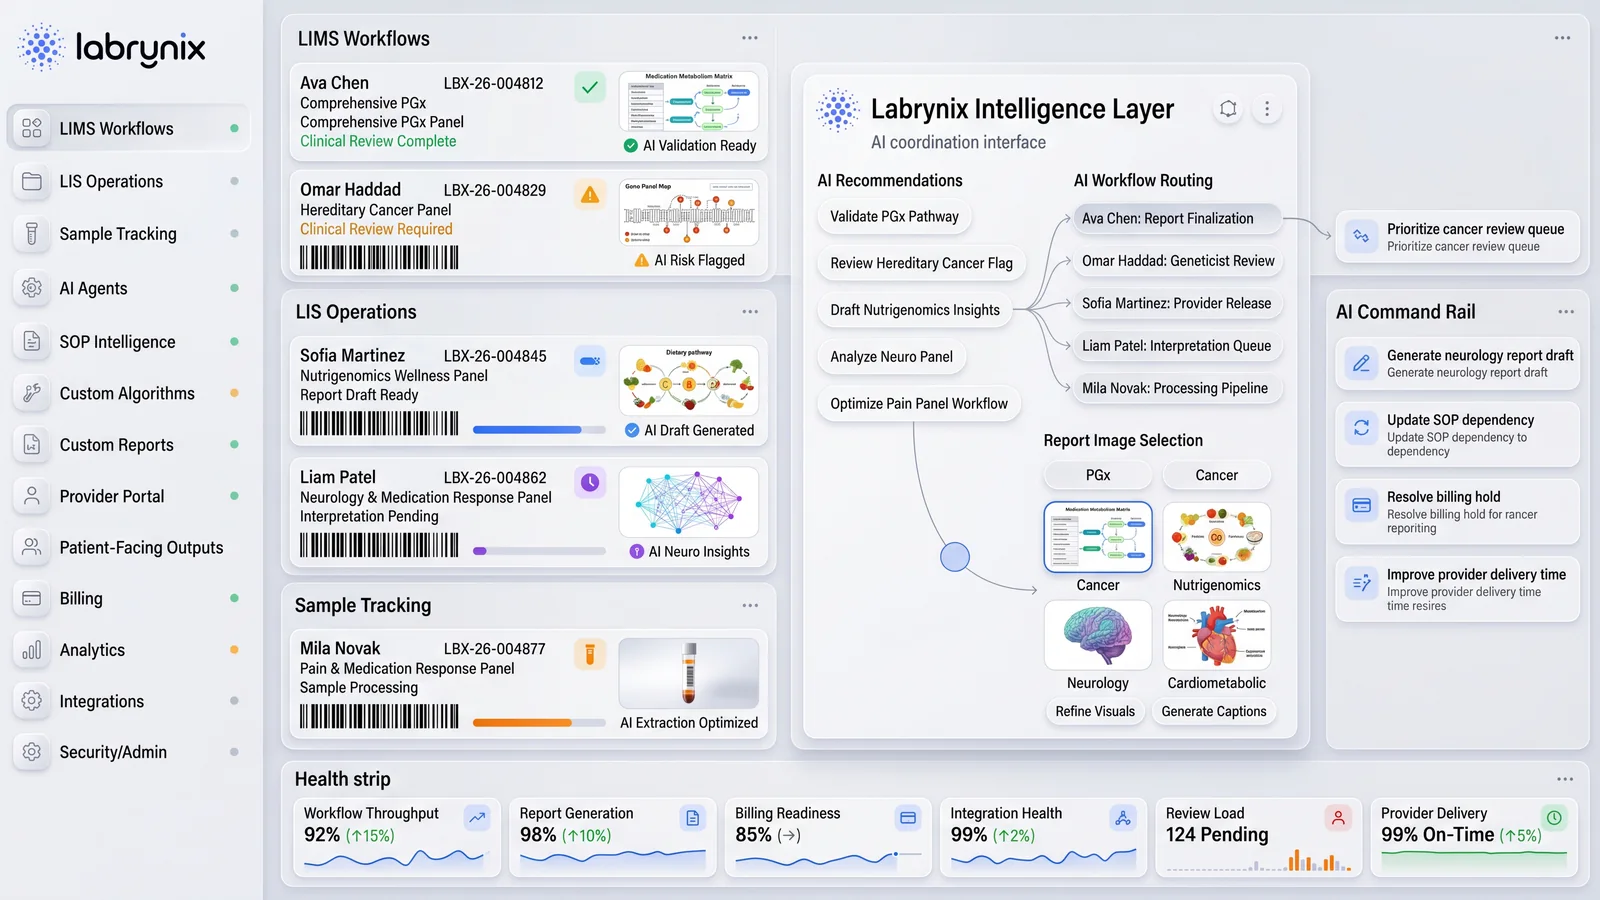
Task: Click the Integrations gear icon
Action: pyautogui.click(x=32, y=701)
